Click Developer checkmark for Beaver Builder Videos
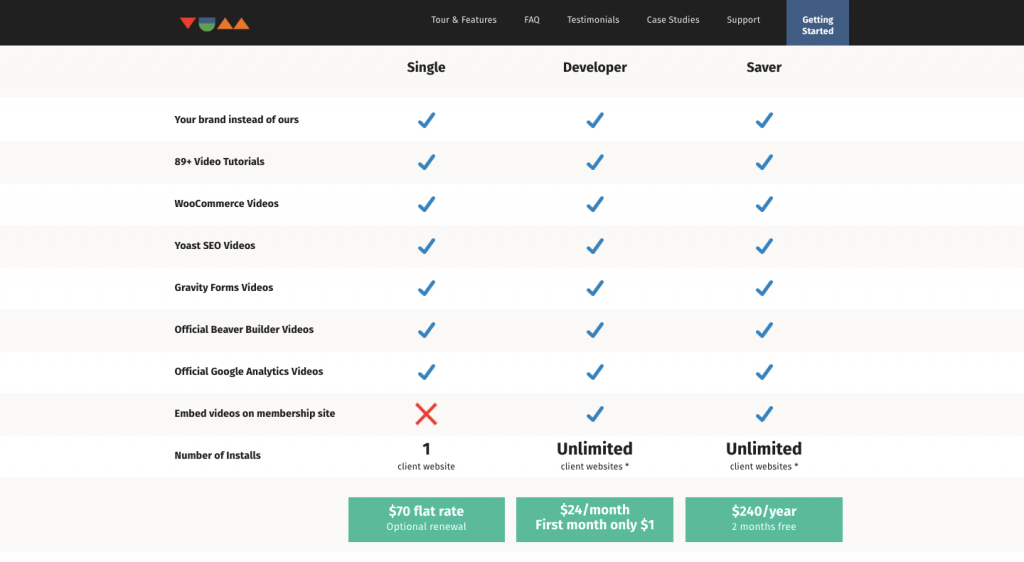This screenshot has width=1024, height=562. coord(595,330)
